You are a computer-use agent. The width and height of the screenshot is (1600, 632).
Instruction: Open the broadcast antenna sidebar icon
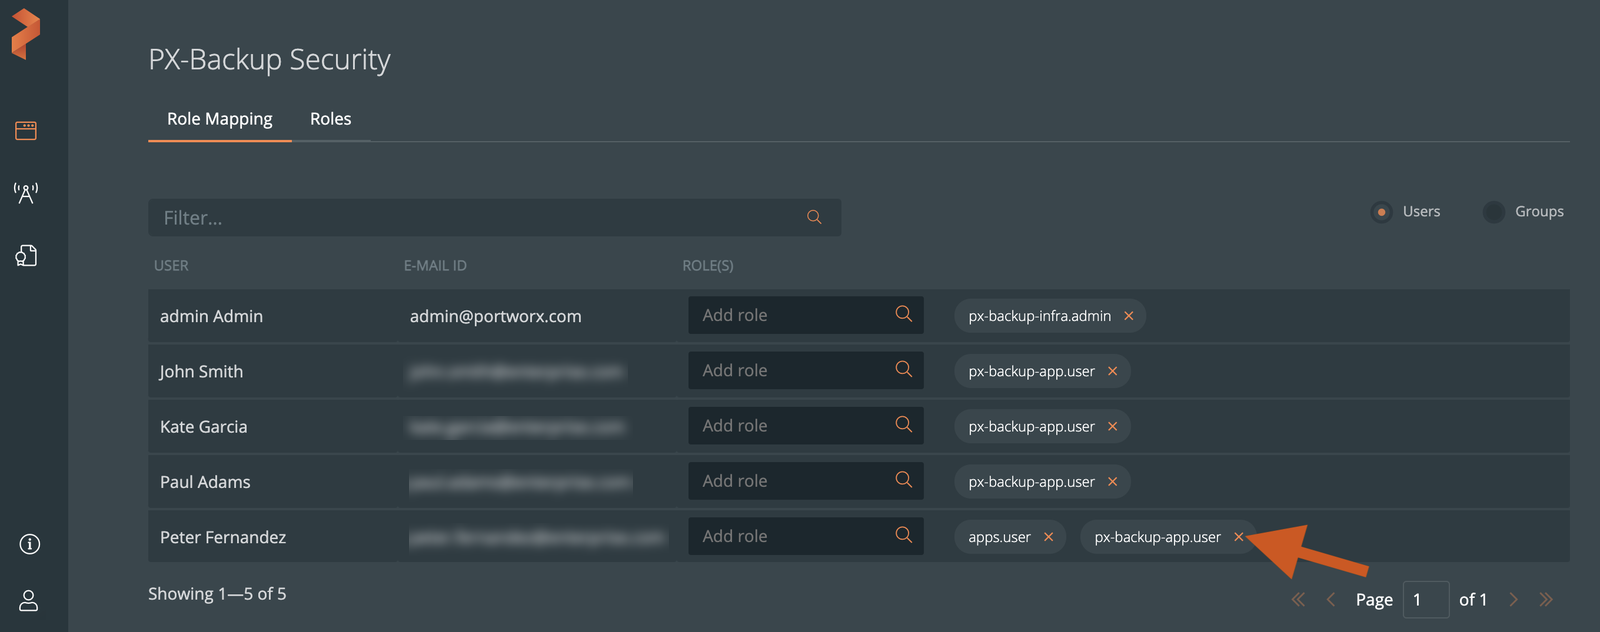(26, 193)
